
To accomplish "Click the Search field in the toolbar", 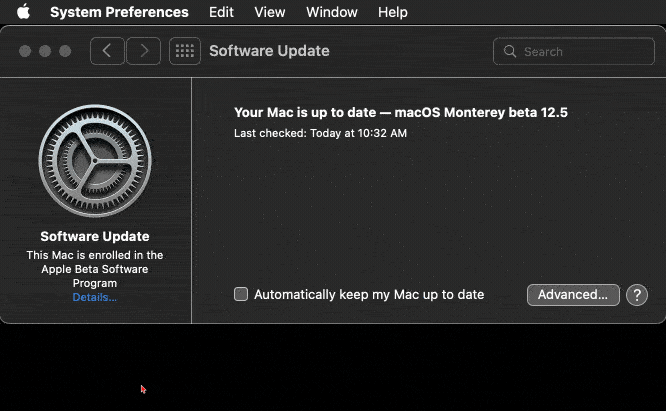I will click(574, 51).
